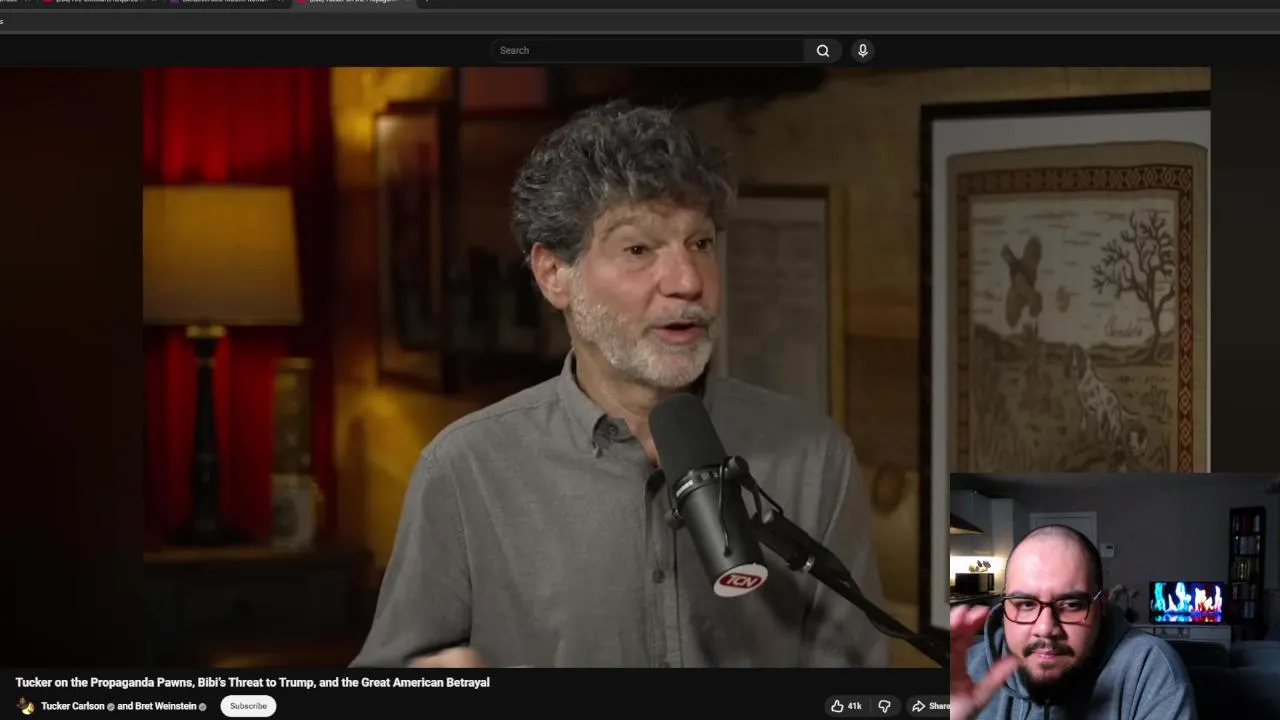Subscribe to the Tucker Carlson channel
The height and width of the screenshot is (720, 1280).
point(248,706)
